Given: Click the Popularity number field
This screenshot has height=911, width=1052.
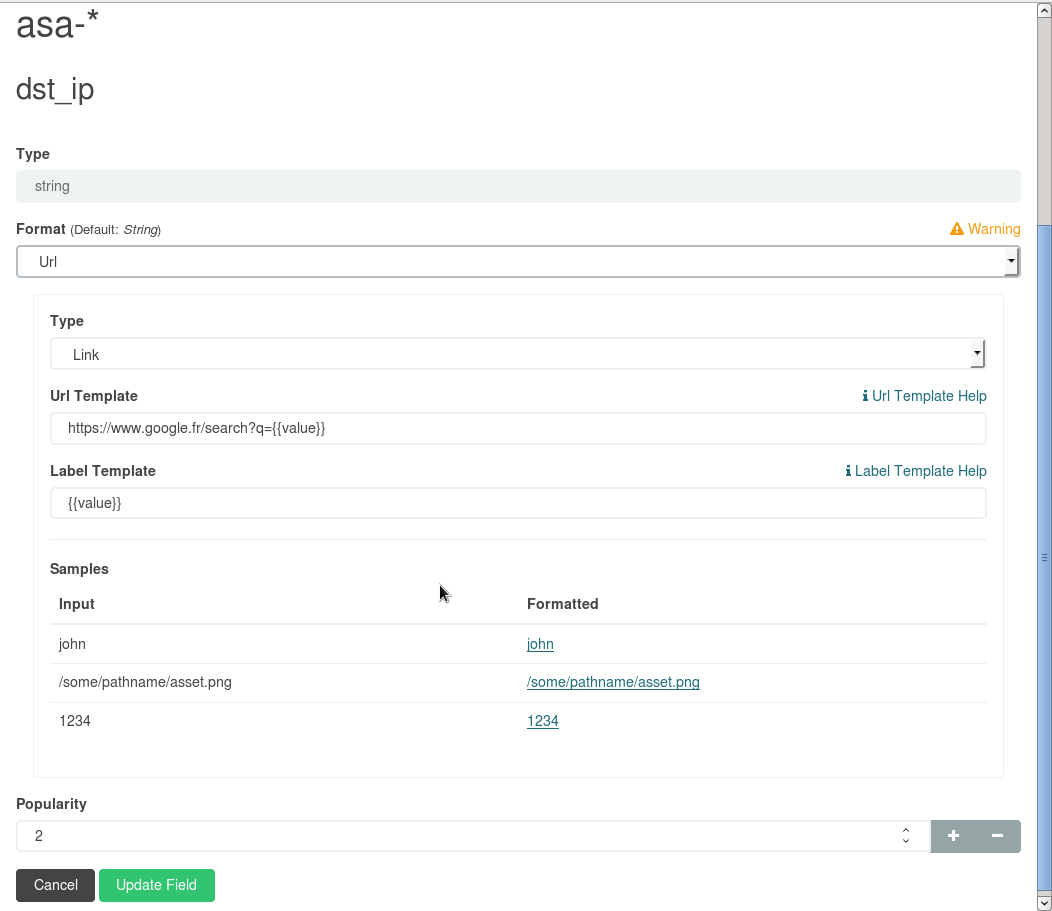Looking at the screenshot, I should (473, 836).
